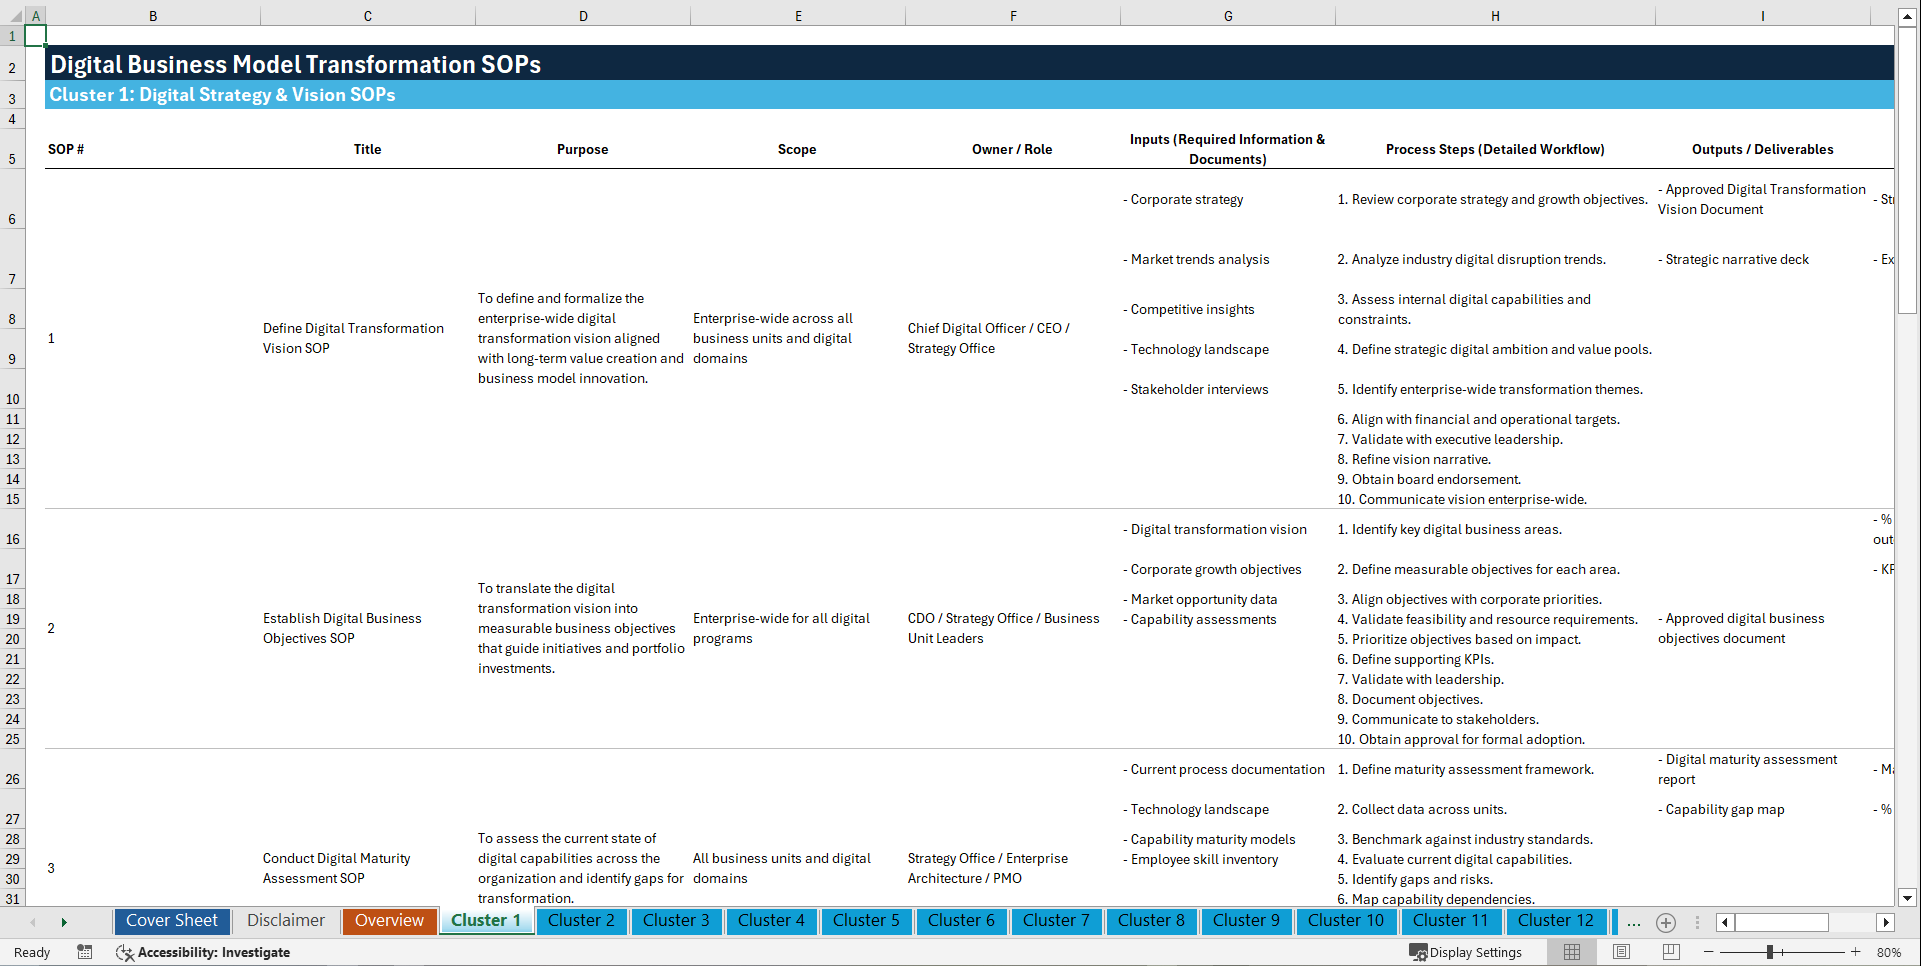Image resolution: width=1921 pixels, height=966 pixels.
Task: Start recording a macro from the status bar
Action: pyautogui.click(x=85, y=952)
